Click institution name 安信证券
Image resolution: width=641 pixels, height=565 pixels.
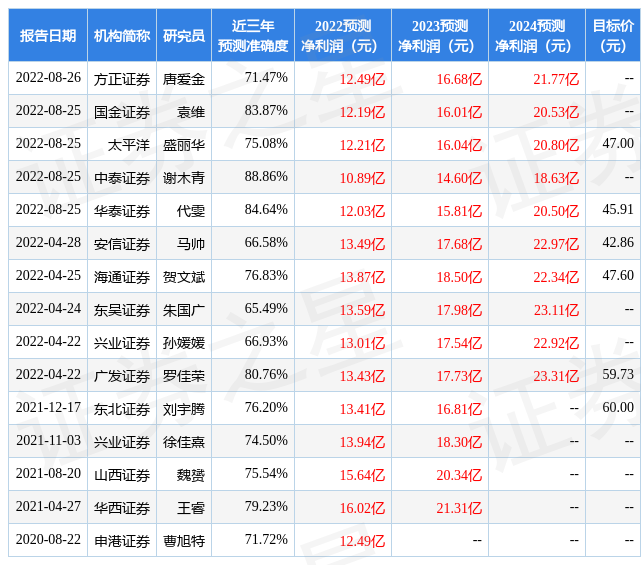pyautogui.click(x=122, y=244)
